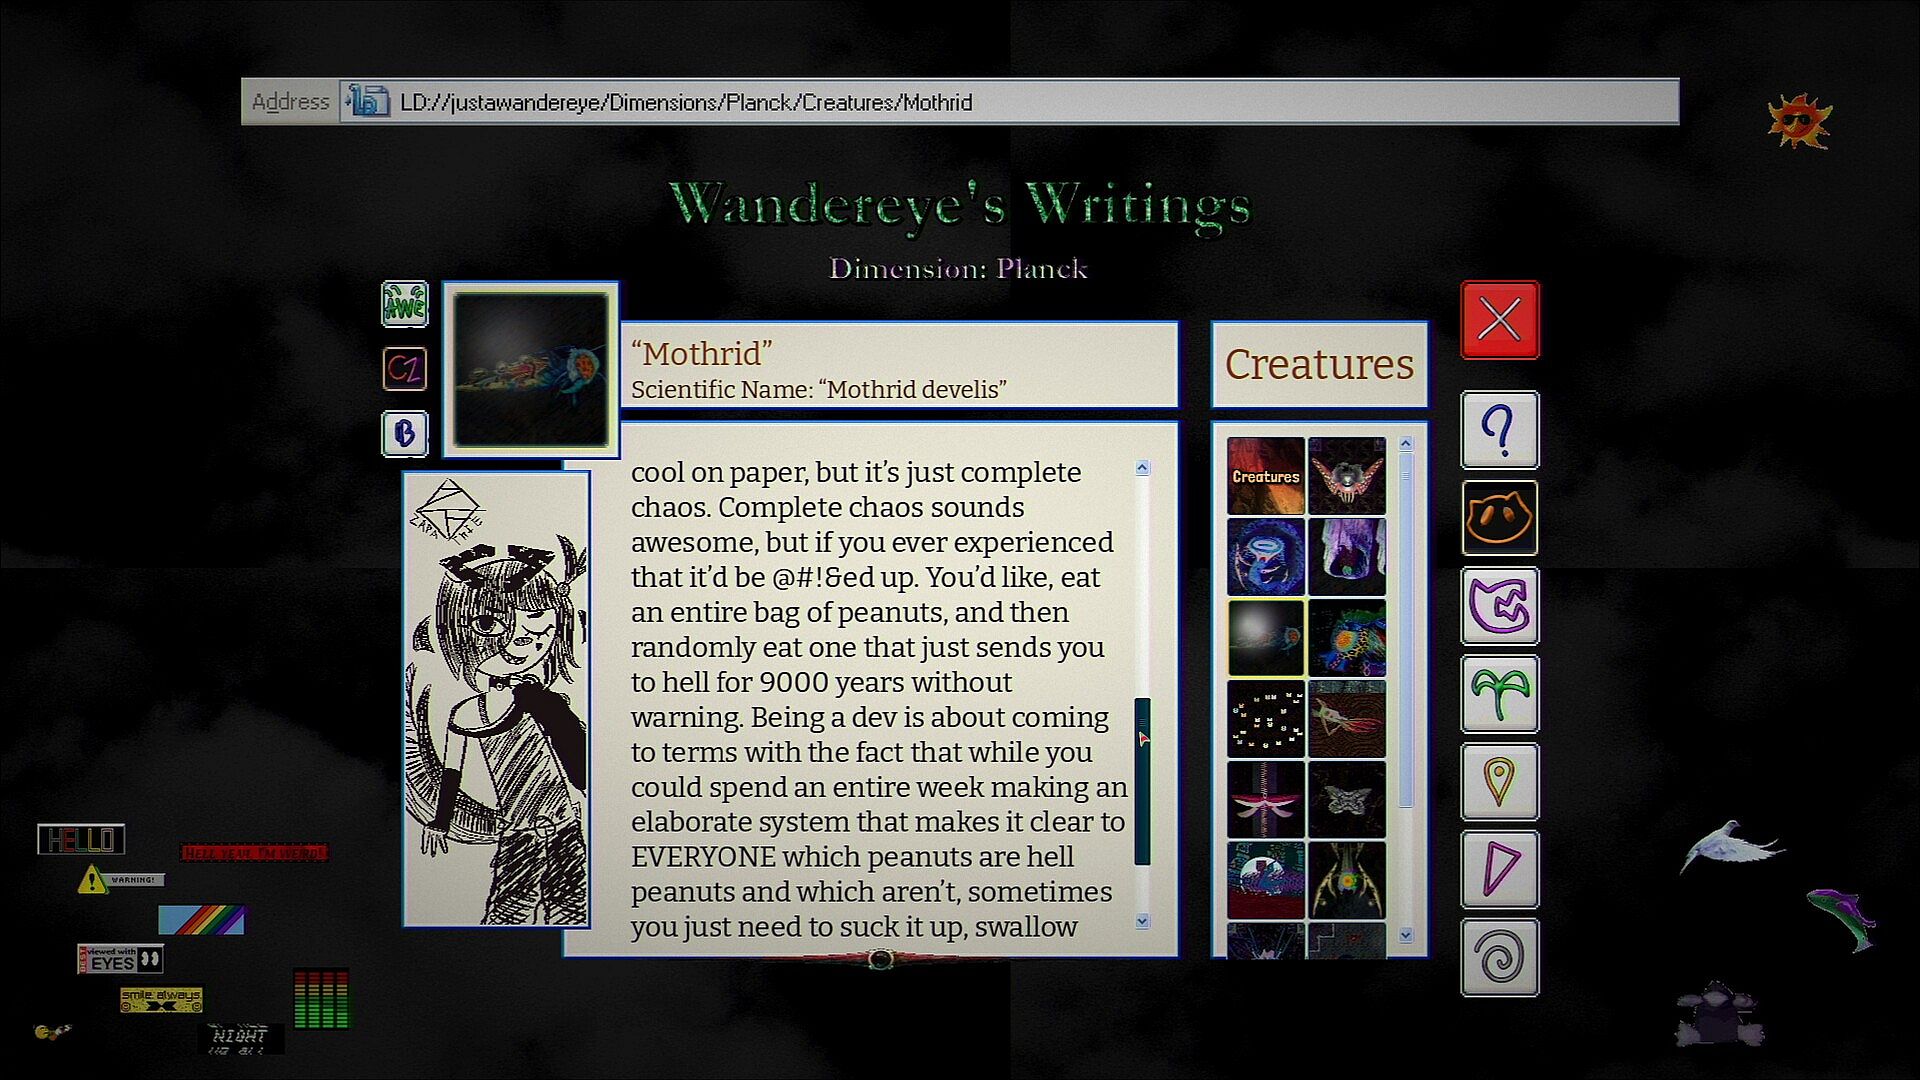Click the sun with sunglasses icon
The image size is (1920, 1080).
pyautogui.click(x=1799, y=122)
